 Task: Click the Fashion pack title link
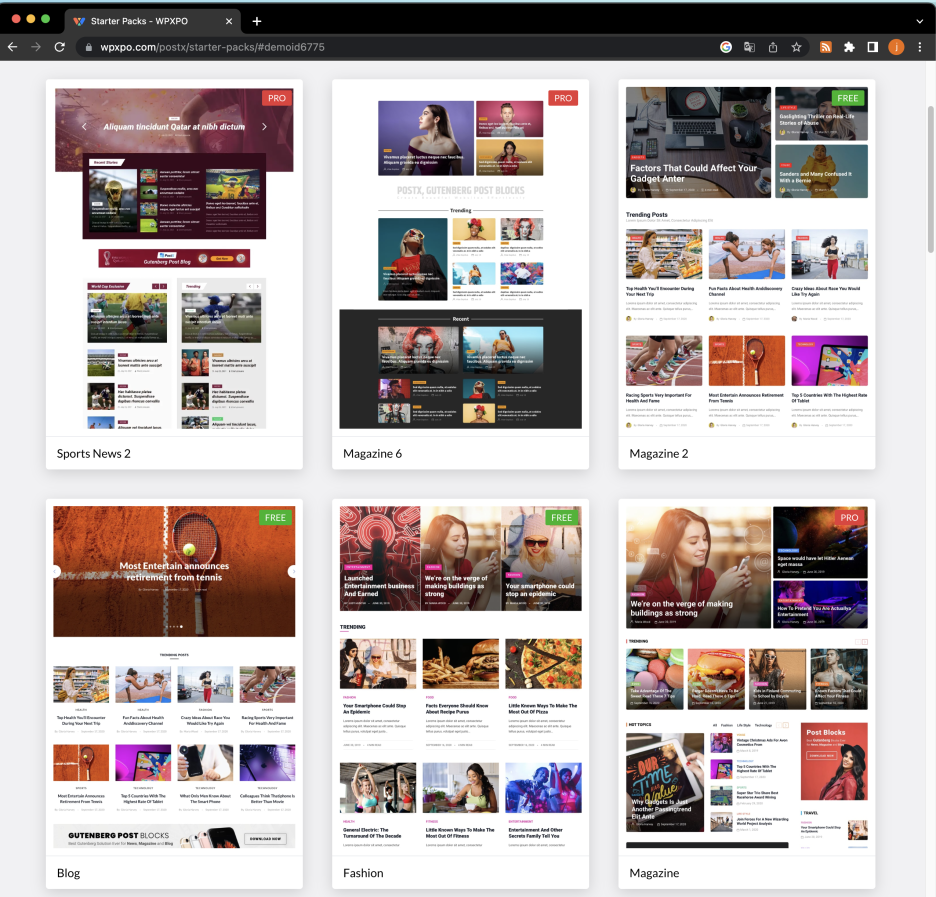pos(363,873)
